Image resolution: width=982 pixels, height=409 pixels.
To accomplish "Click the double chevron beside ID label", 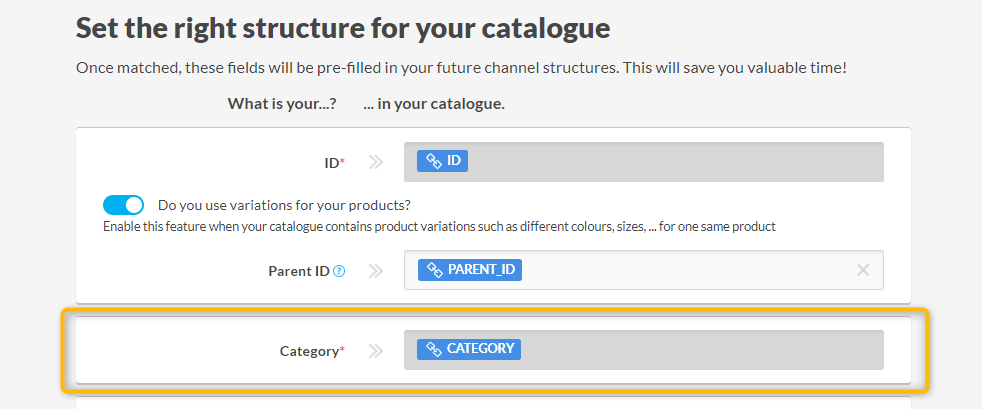I will coord(375,162).
